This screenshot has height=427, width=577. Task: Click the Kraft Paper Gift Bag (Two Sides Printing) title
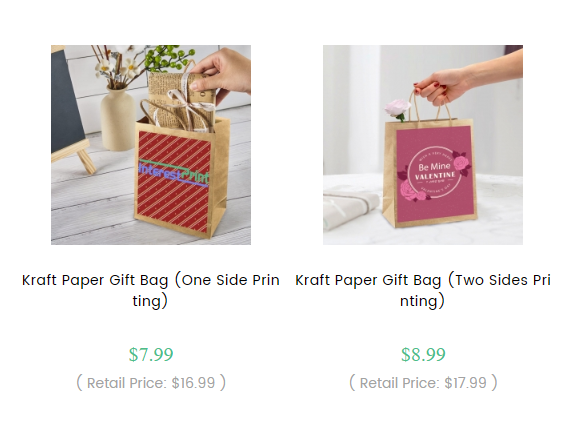(x=423, y=290)
